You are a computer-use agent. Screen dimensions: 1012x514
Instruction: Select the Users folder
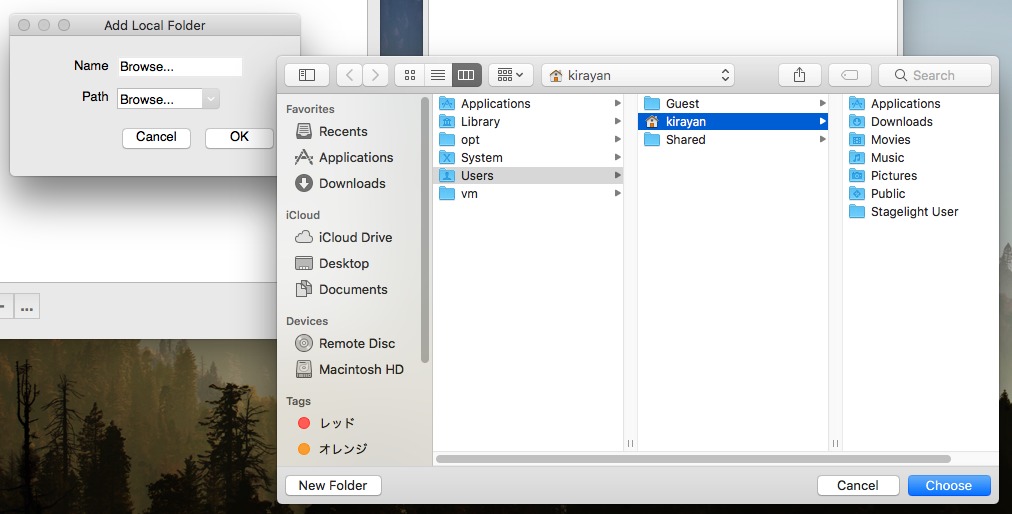click(x=528, y=176)
